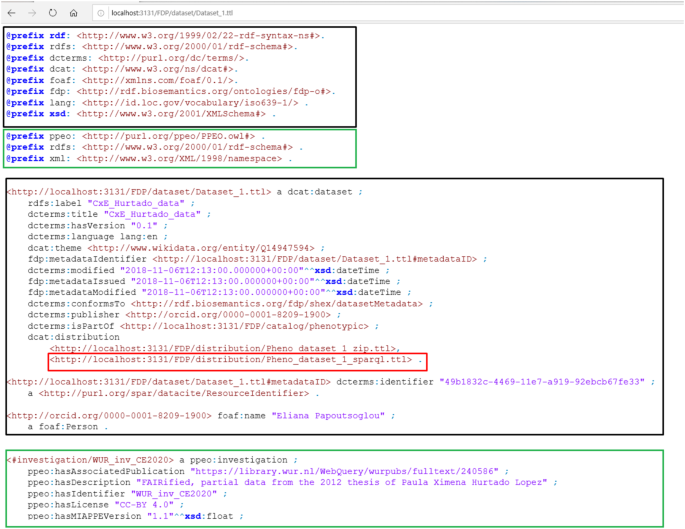Click the Pheno_dataset_1_sparql.ttl distribution URL

(x=231, y=360)
